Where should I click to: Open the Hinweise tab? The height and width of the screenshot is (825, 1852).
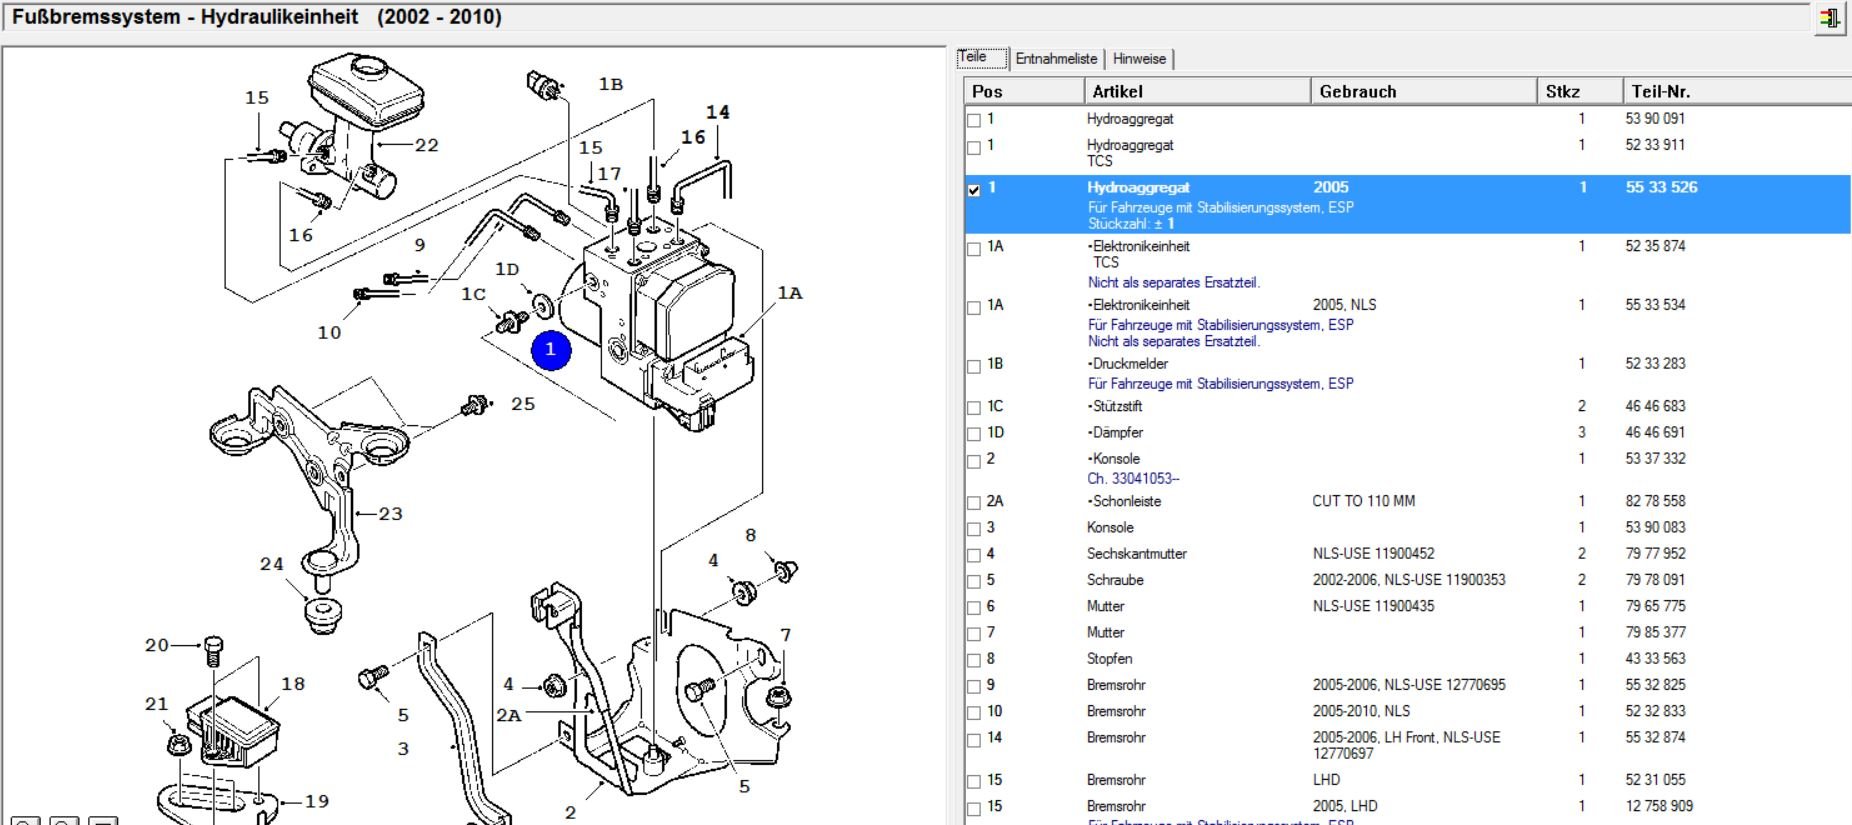(x=1139, y=59)
